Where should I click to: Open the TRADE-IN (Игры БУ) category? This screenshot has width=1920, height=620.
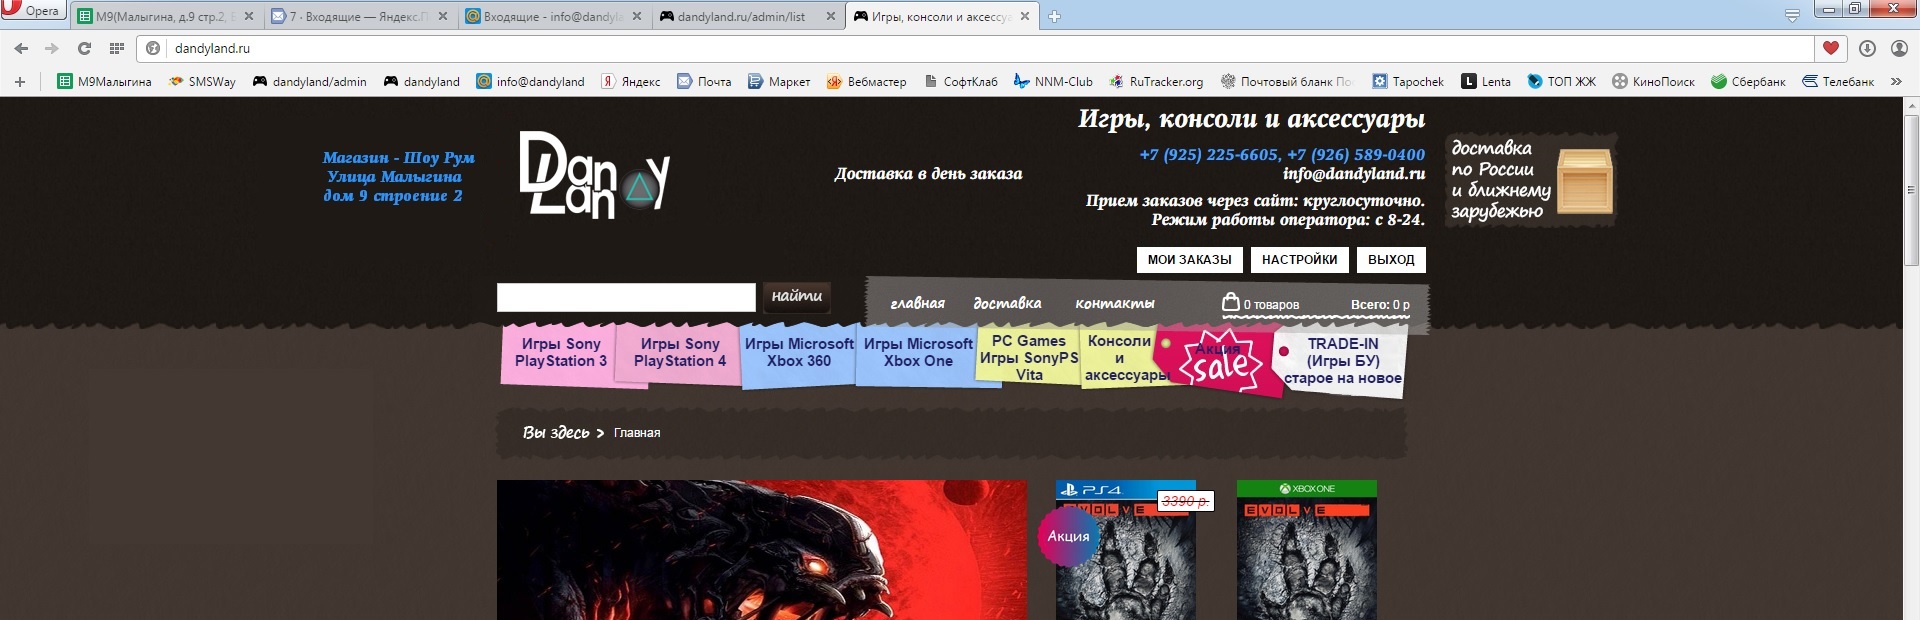coord(1342,361)
